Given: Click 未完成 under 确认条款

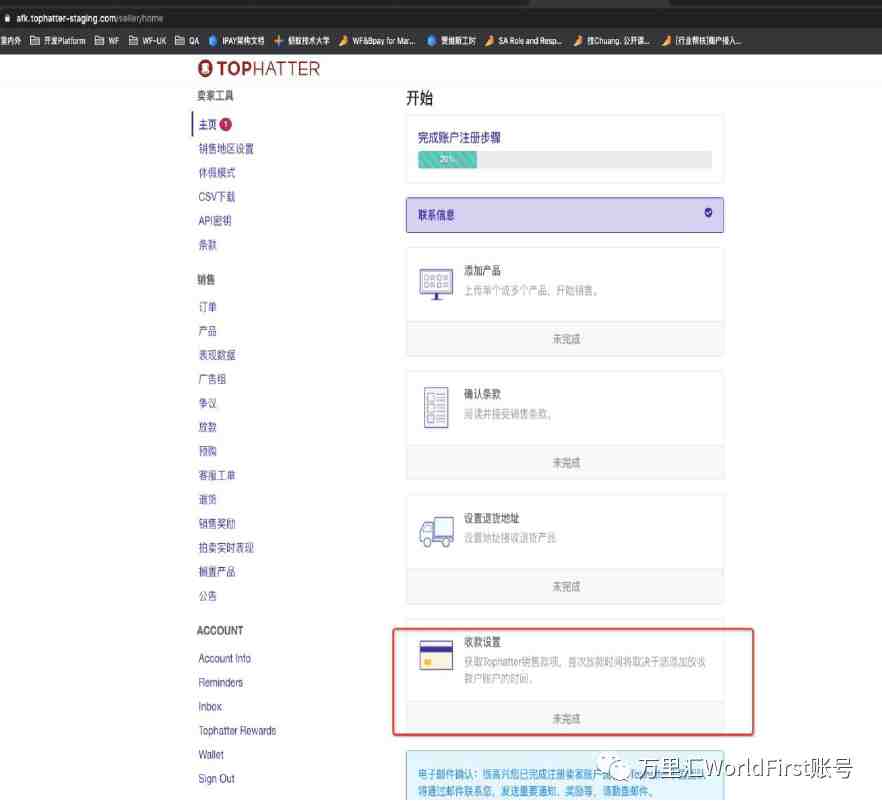Looking at the screenshot, I should [x=565, y=463].
